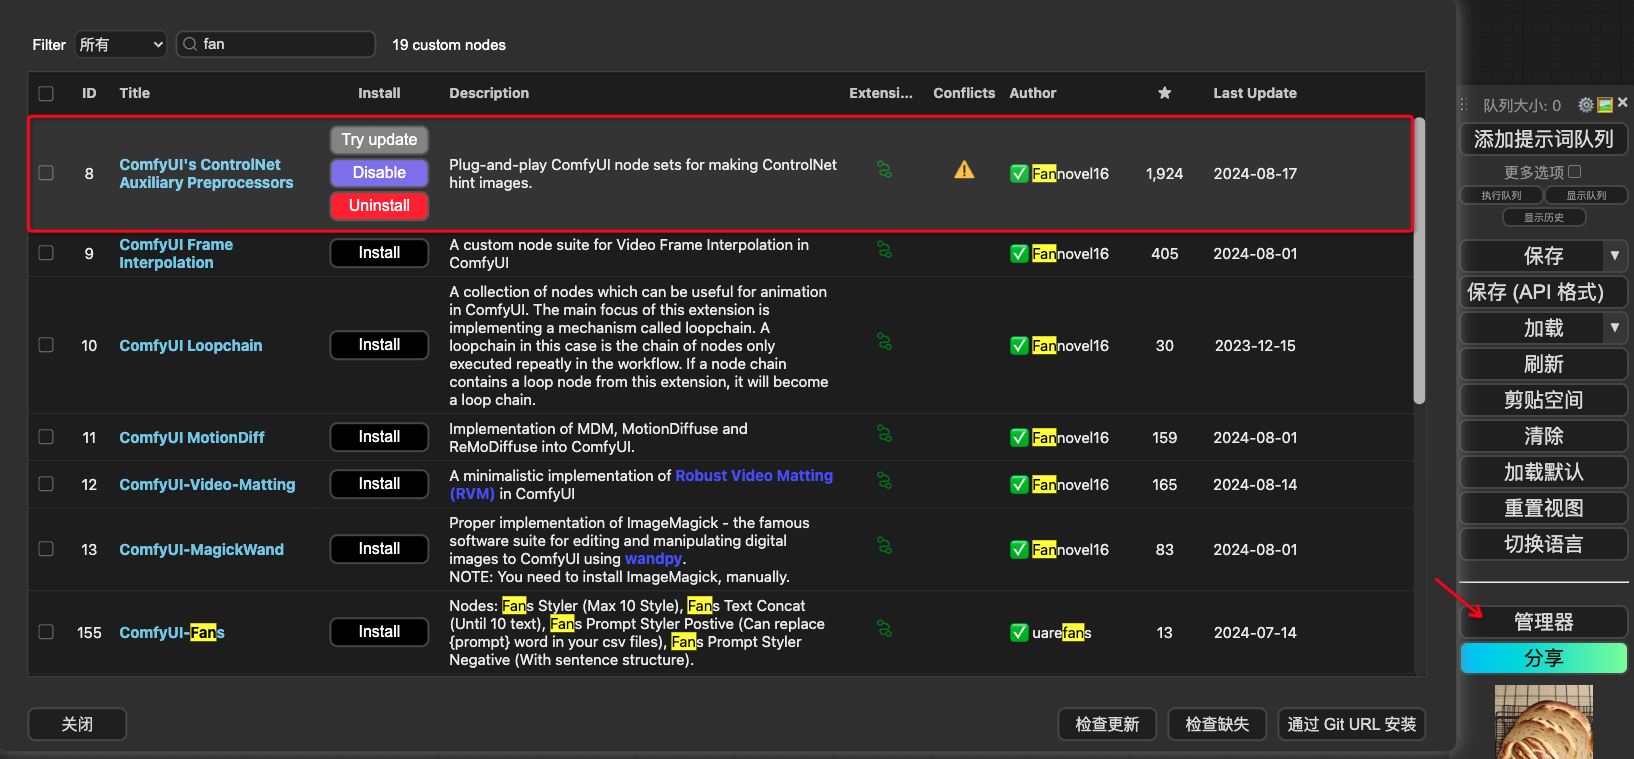Click verified checkmark in Frame Interpolation row

point(1019,253)
